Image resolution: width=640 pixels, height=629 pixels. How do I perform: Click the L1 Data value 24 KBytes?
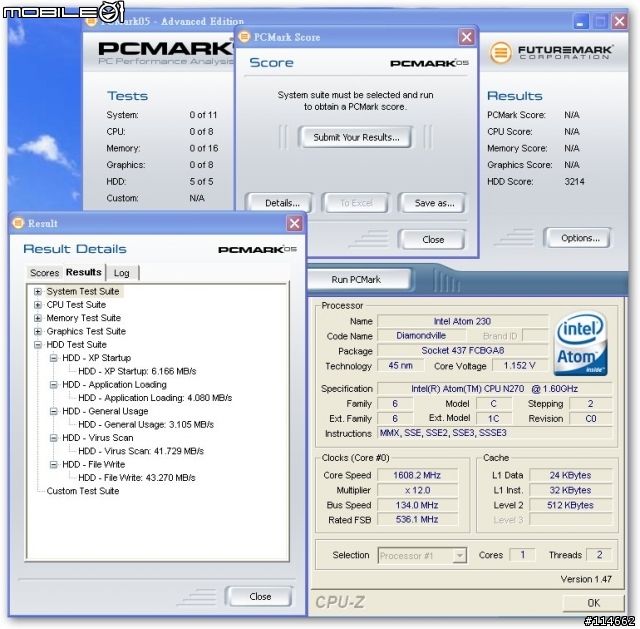click(571, 475)
